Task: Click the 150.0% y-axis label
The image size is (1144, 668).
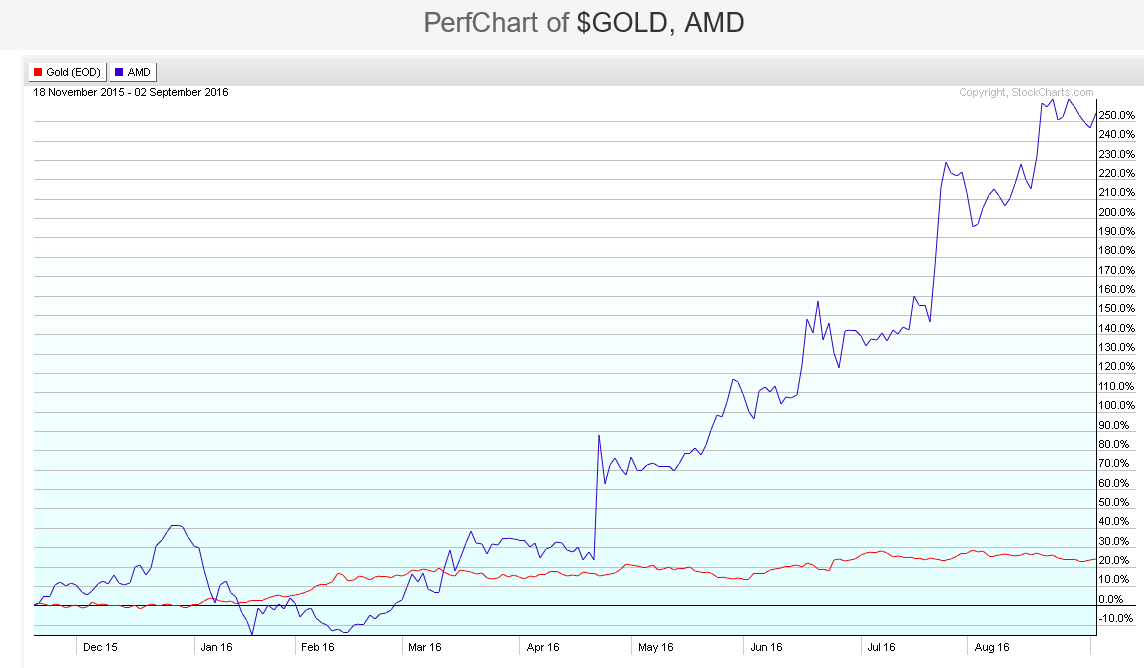Action: [1115, 308]
